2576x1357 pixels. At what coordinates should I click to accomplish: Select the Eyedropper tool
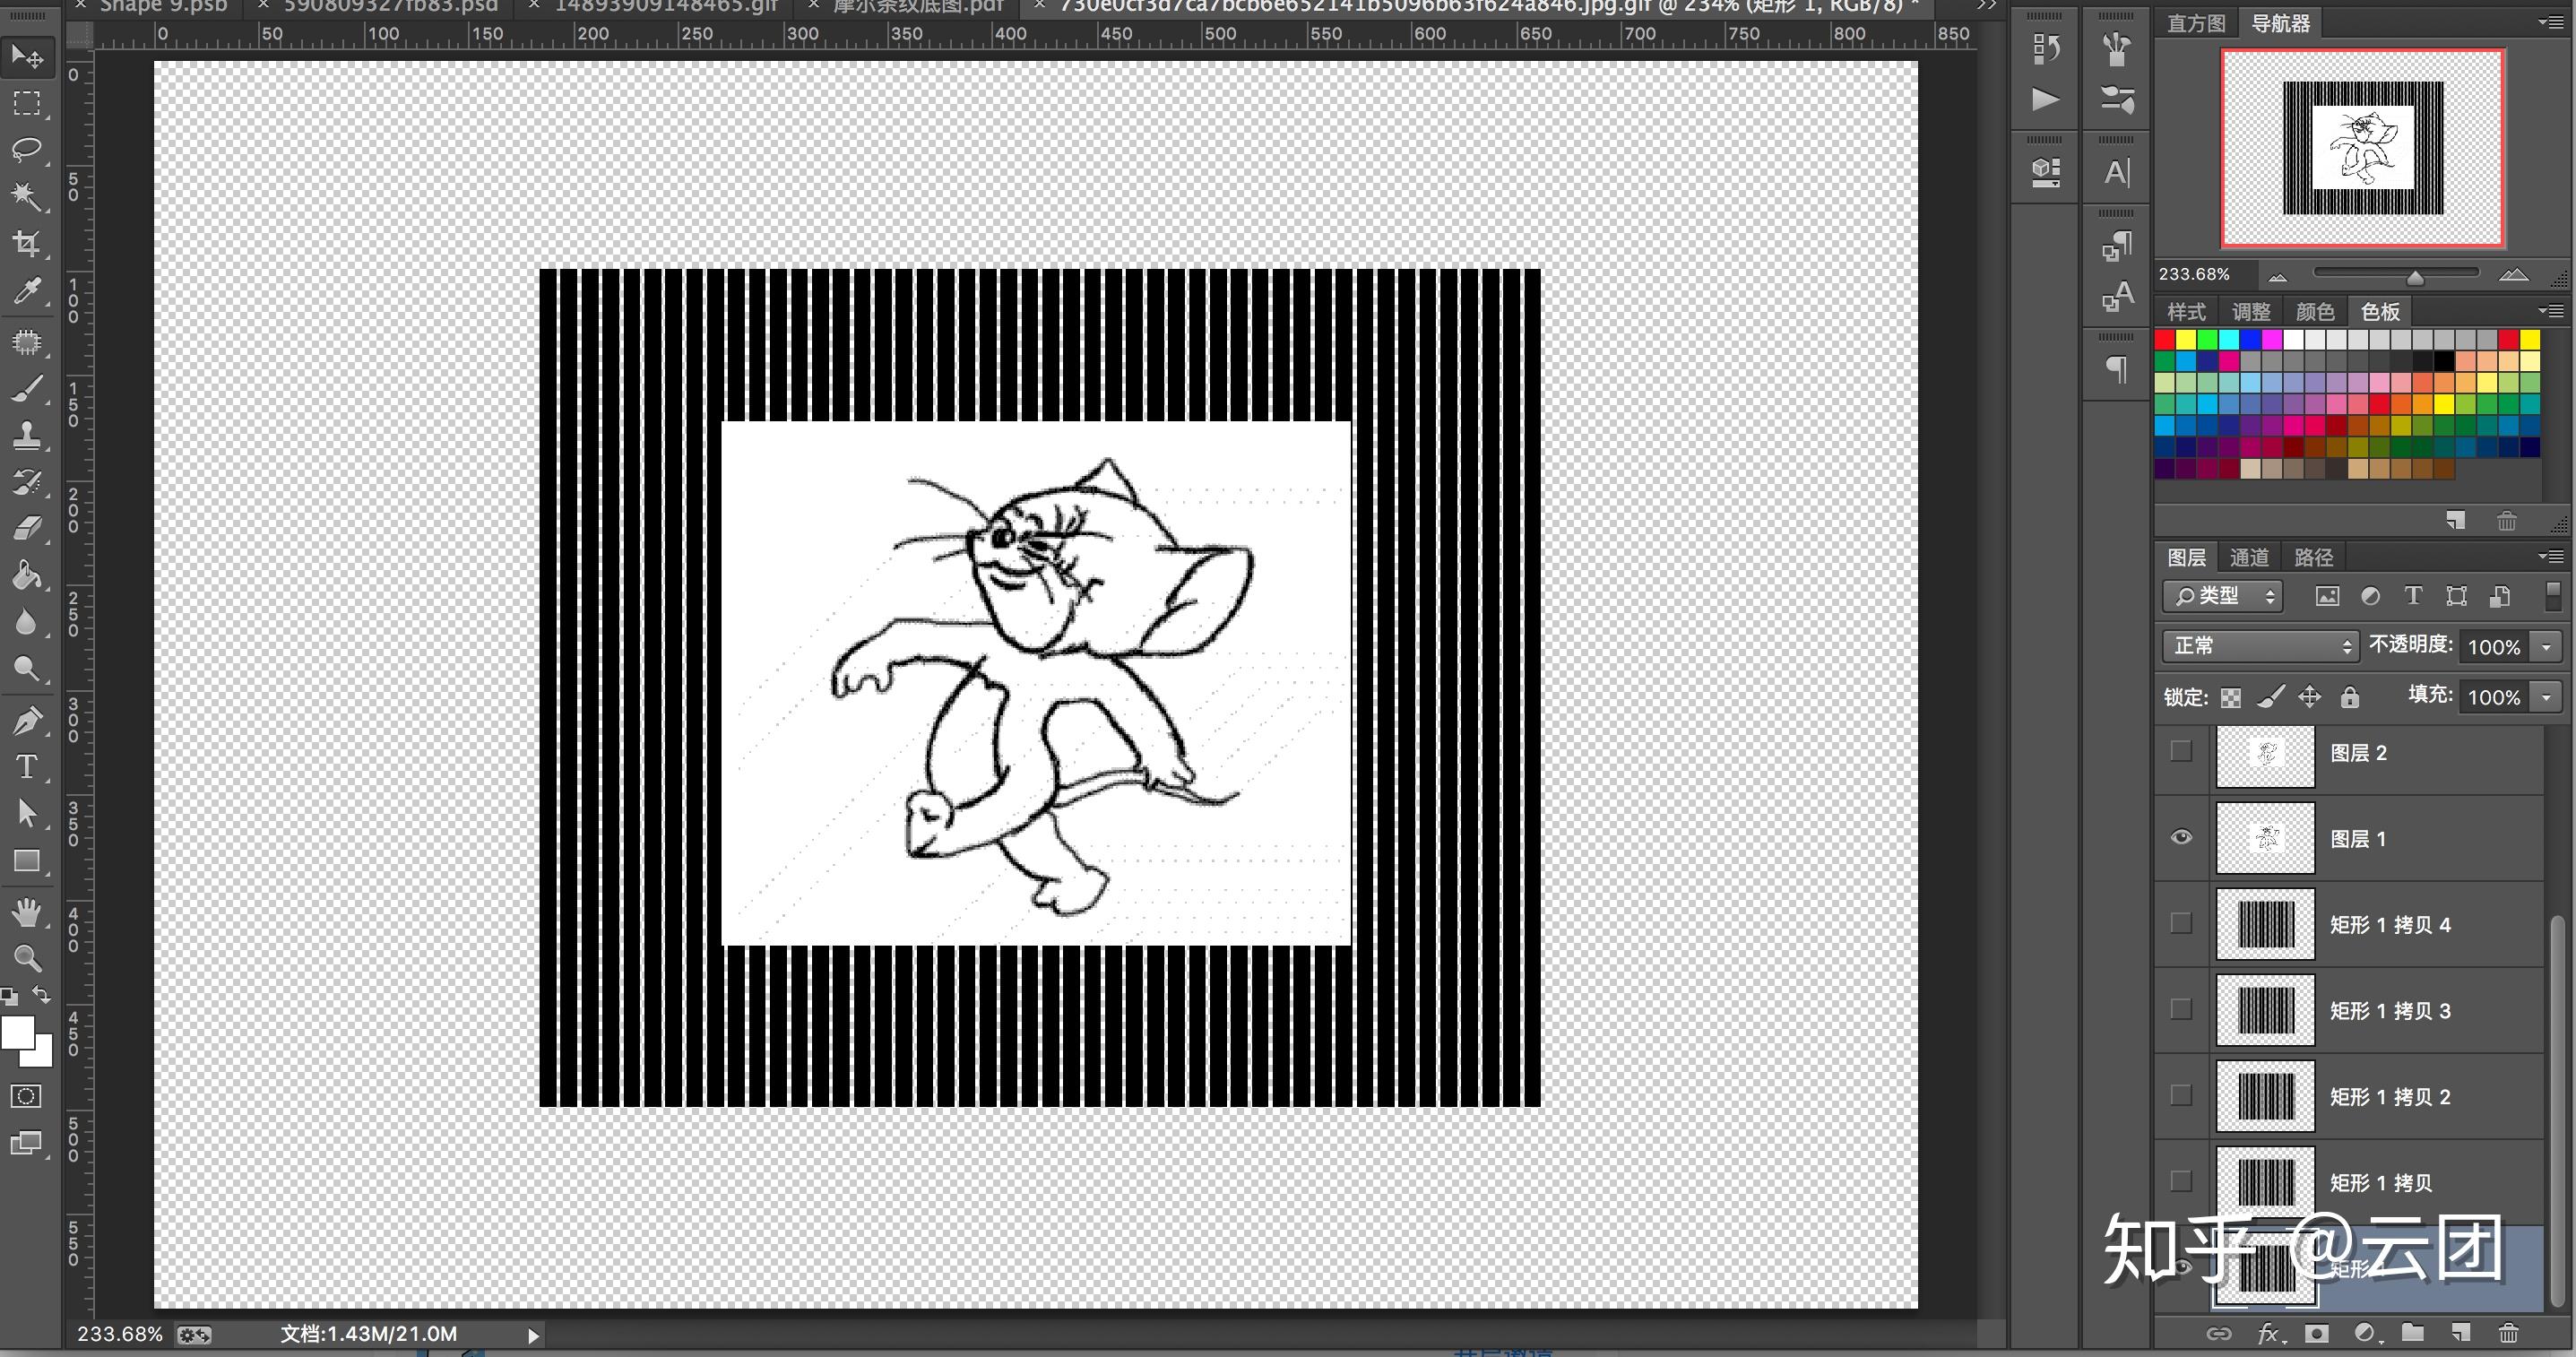tap(27, 290)
